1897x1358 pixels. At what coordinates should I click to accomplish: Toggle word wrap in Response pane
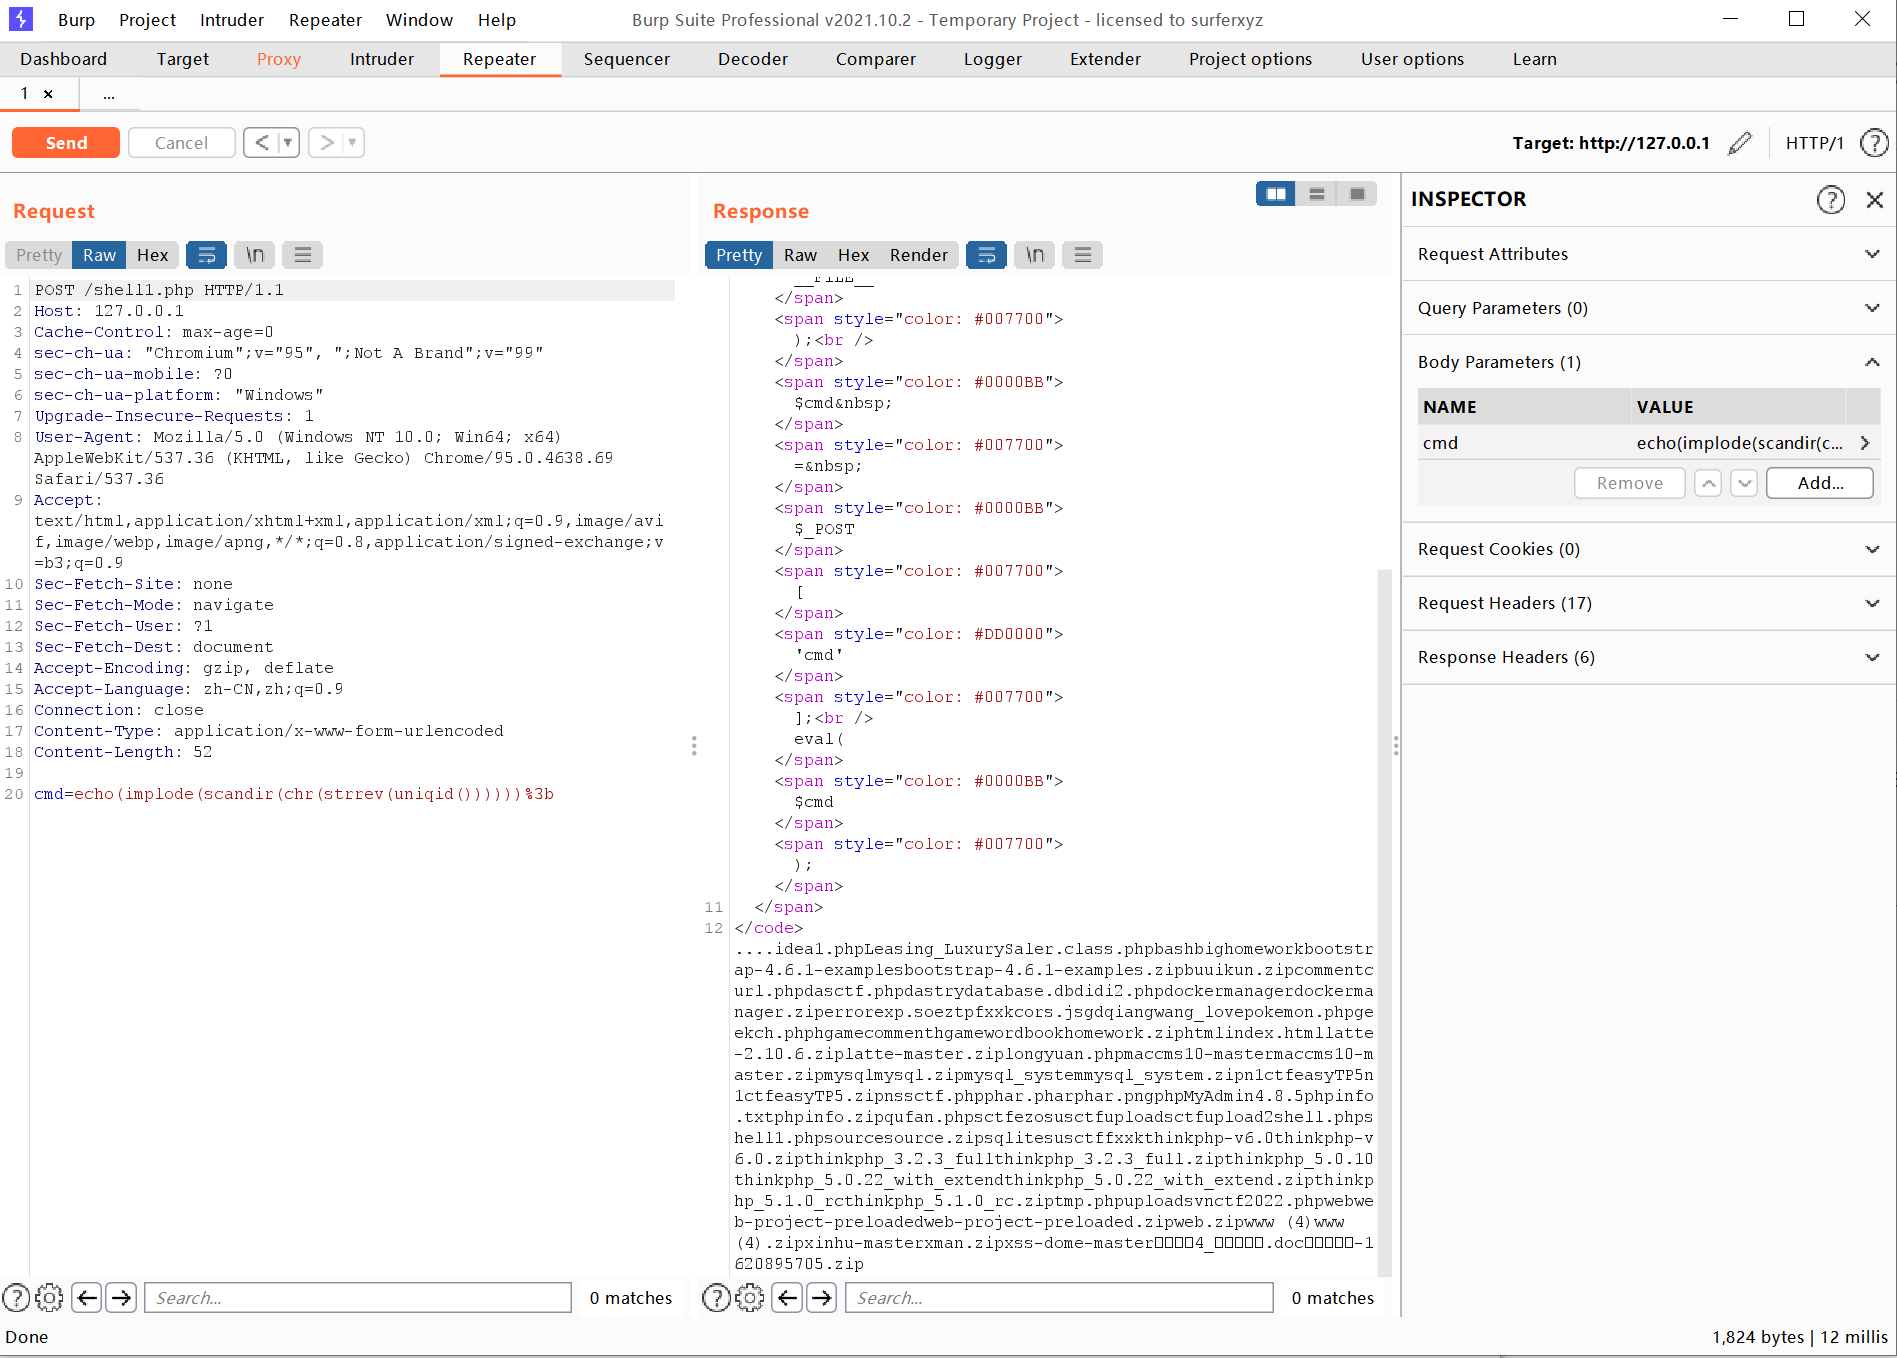click(986, 255)
